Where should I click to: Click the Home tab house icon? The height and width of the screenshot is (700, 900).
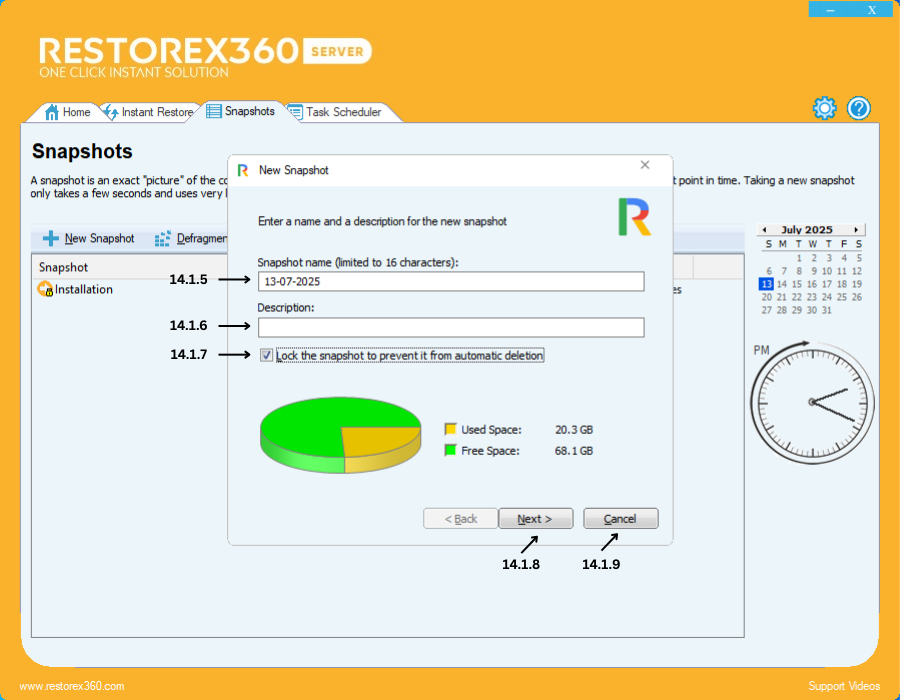point(52,112)
